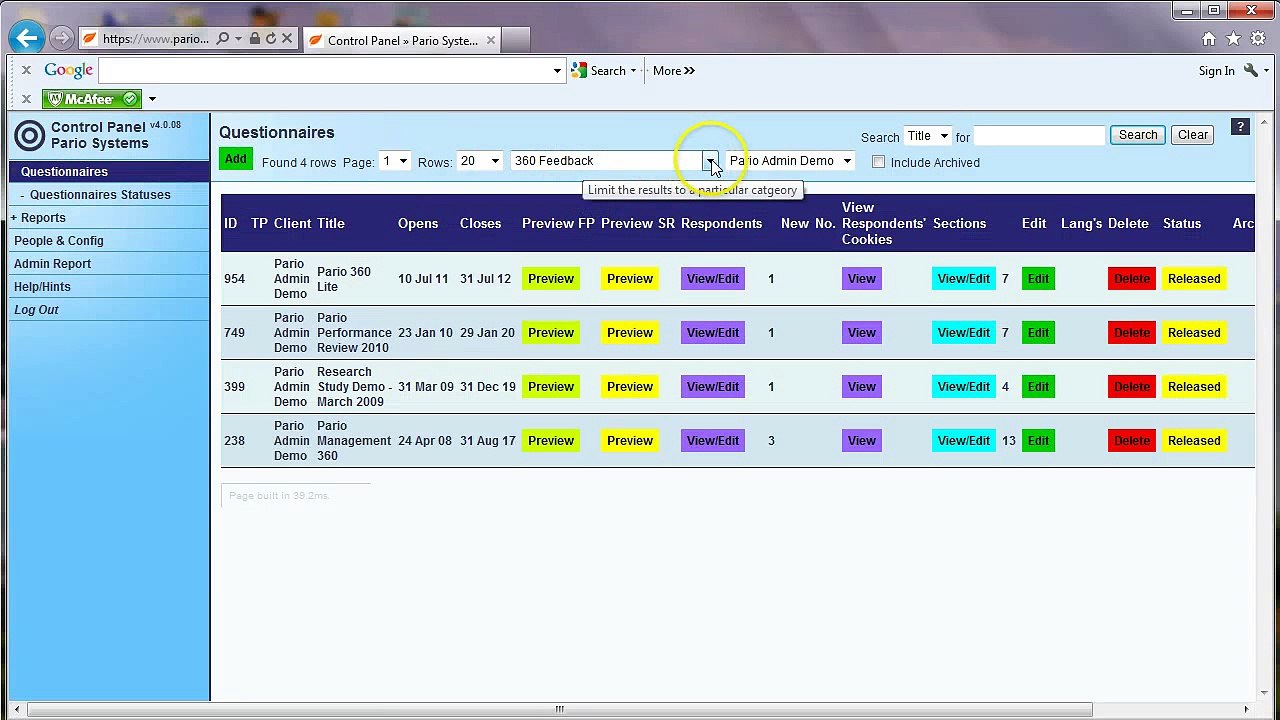The image size is (1280, 720).
Task: Open the Pario Admin Demo client dropdown
Action: [789, 161]
